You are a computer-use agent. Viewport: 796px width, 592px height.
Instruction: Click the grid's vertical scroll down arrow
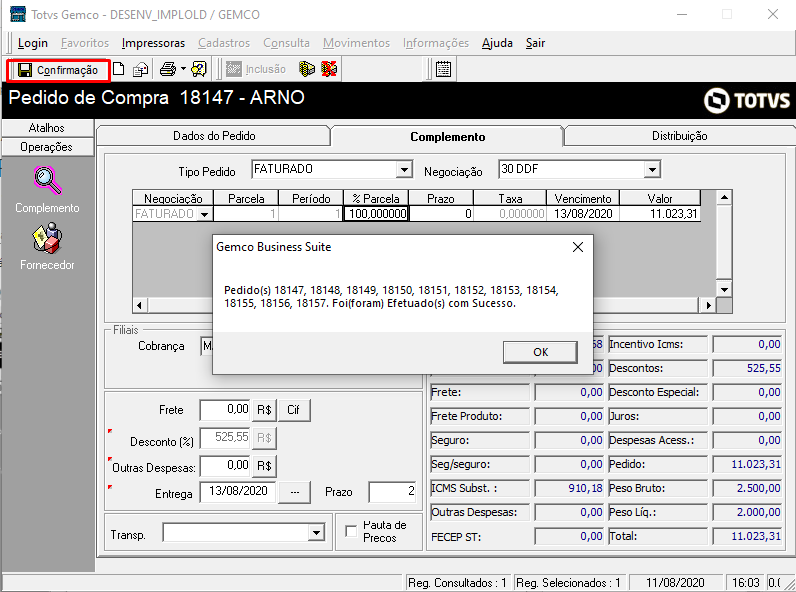tap(724, 290)
